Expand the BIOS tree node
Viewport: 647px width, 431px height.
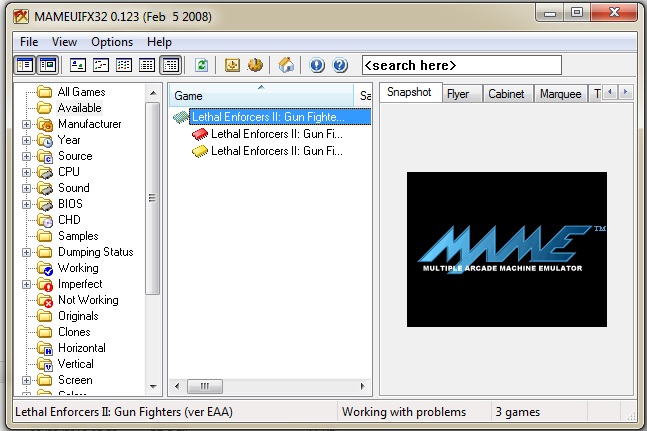coord(26,204)
